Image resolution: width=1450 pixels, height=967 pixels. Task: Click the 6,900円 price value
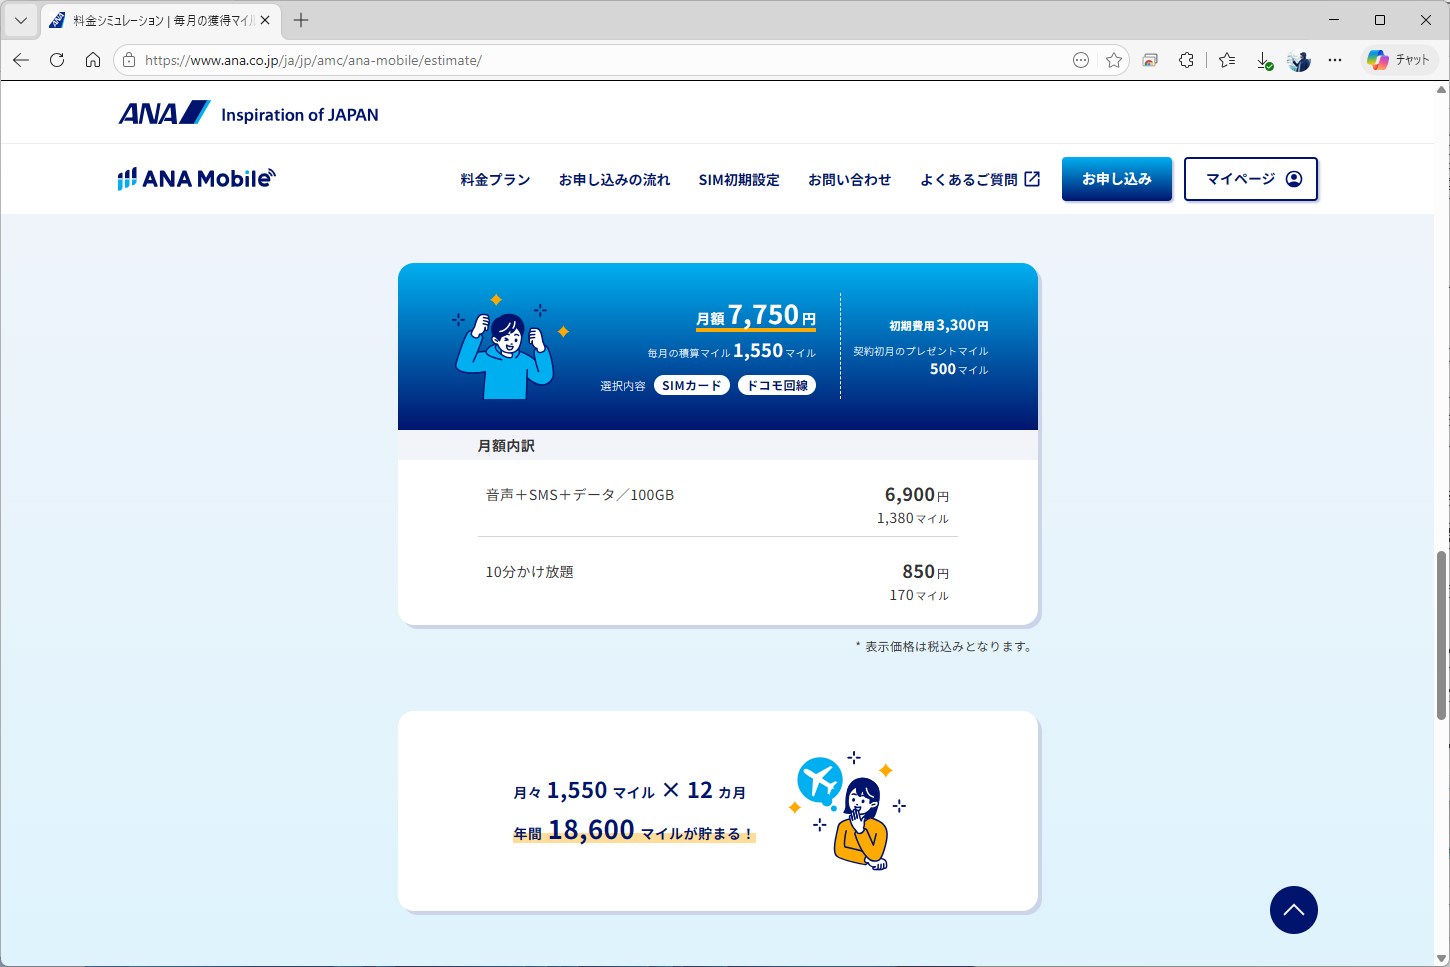917,495
